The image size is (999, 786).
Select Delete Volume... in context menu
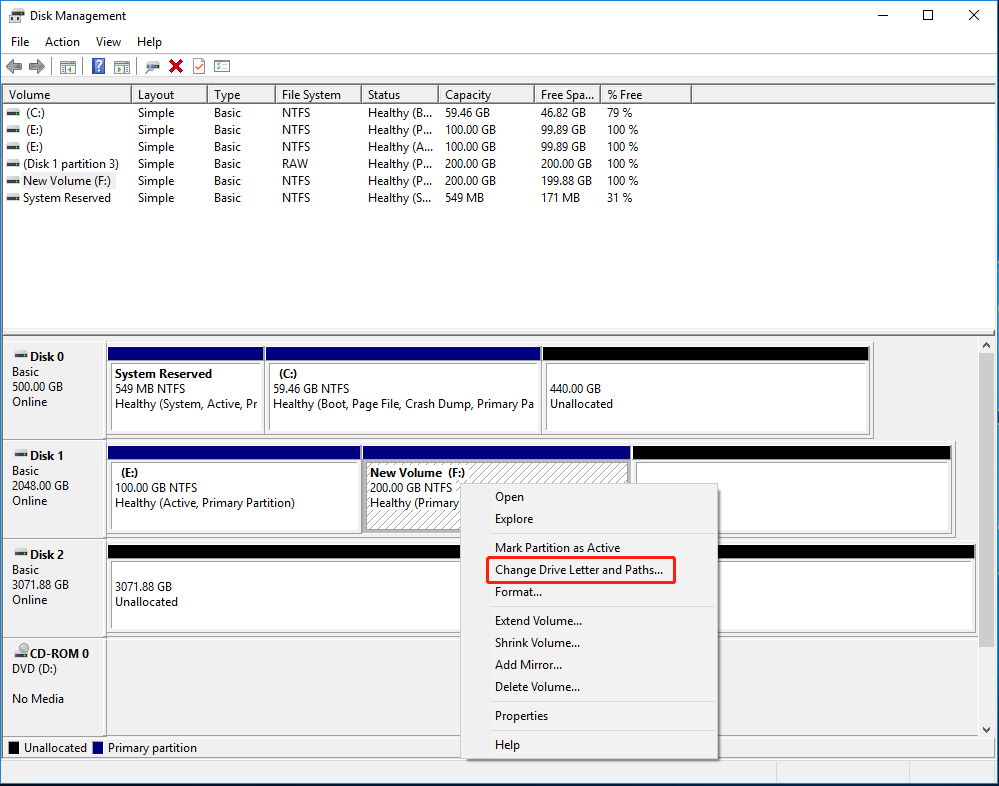pyautogui.click(x=589, y=687)
